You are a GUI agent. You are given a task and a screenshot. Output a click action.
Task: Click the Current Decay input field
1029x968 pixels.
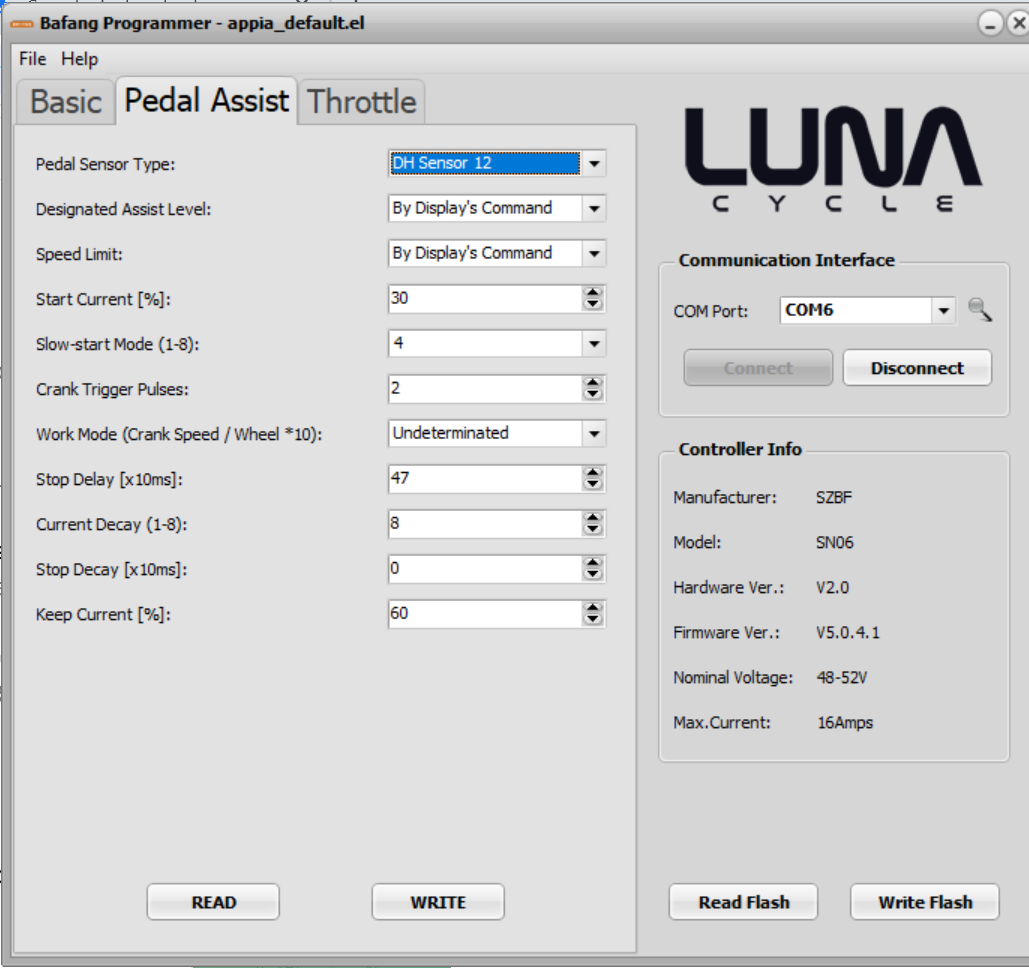(485, 524)
